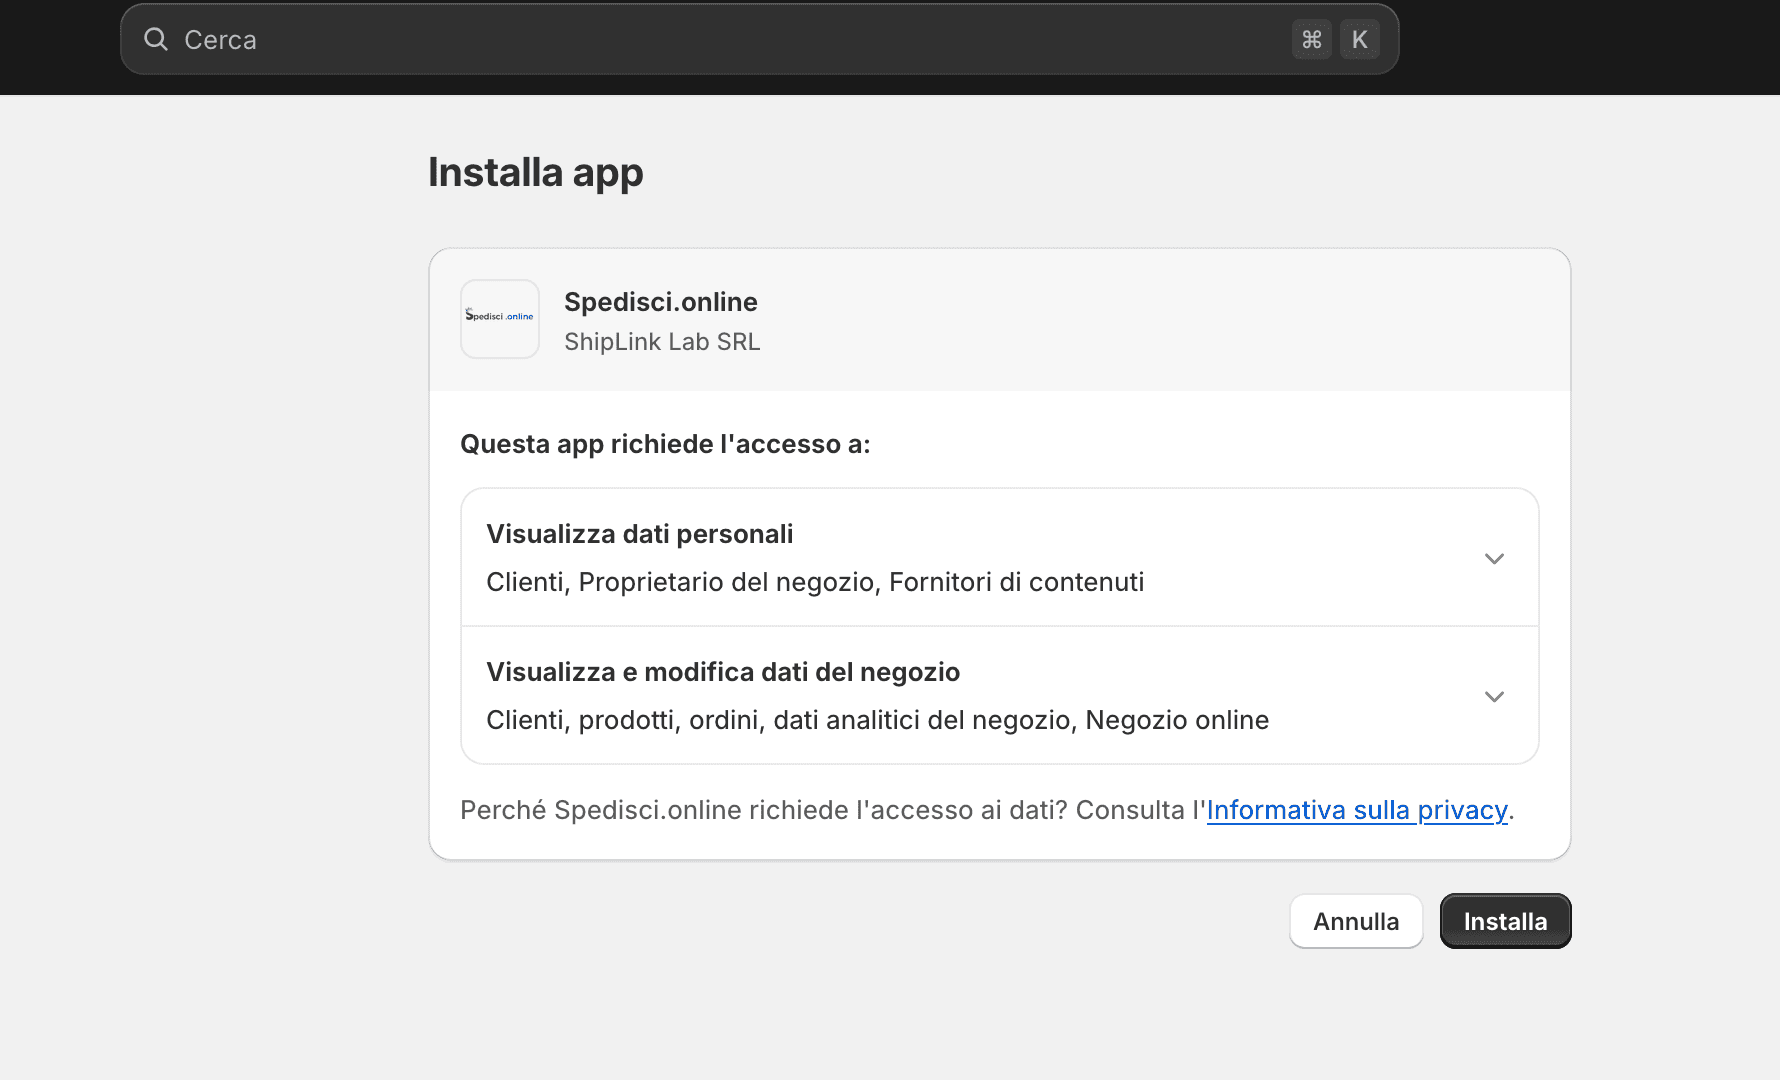Click the ⌘ shortcut key badge

pos(1311,39)
